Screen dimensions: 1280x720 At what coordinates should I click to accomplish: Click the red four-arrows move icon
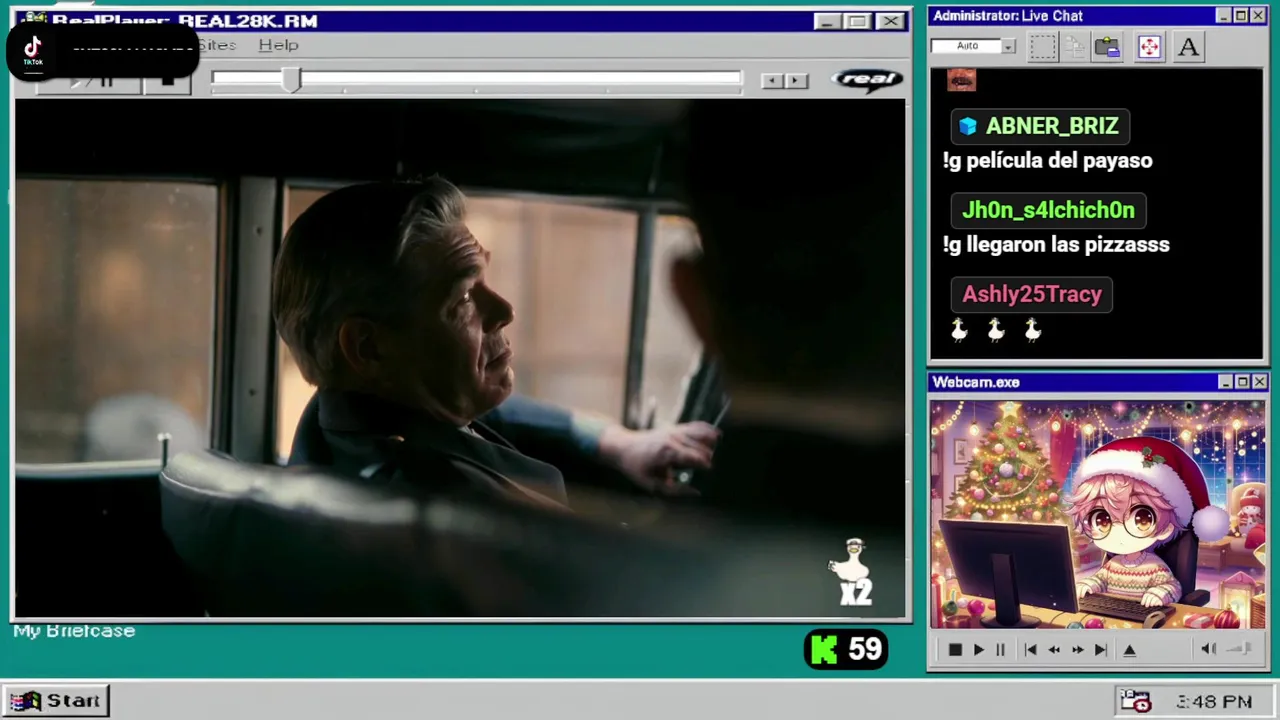click(1149, 47)
